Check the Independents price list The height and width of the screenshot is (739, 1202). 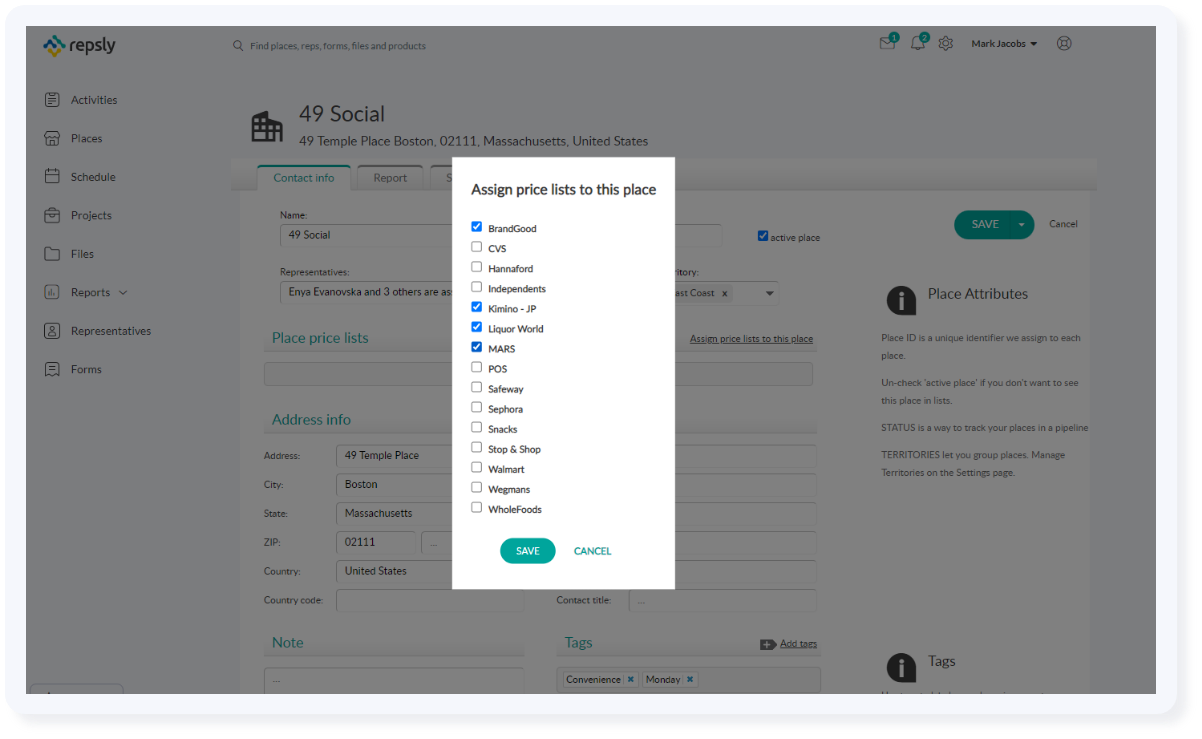pos(477,287)
